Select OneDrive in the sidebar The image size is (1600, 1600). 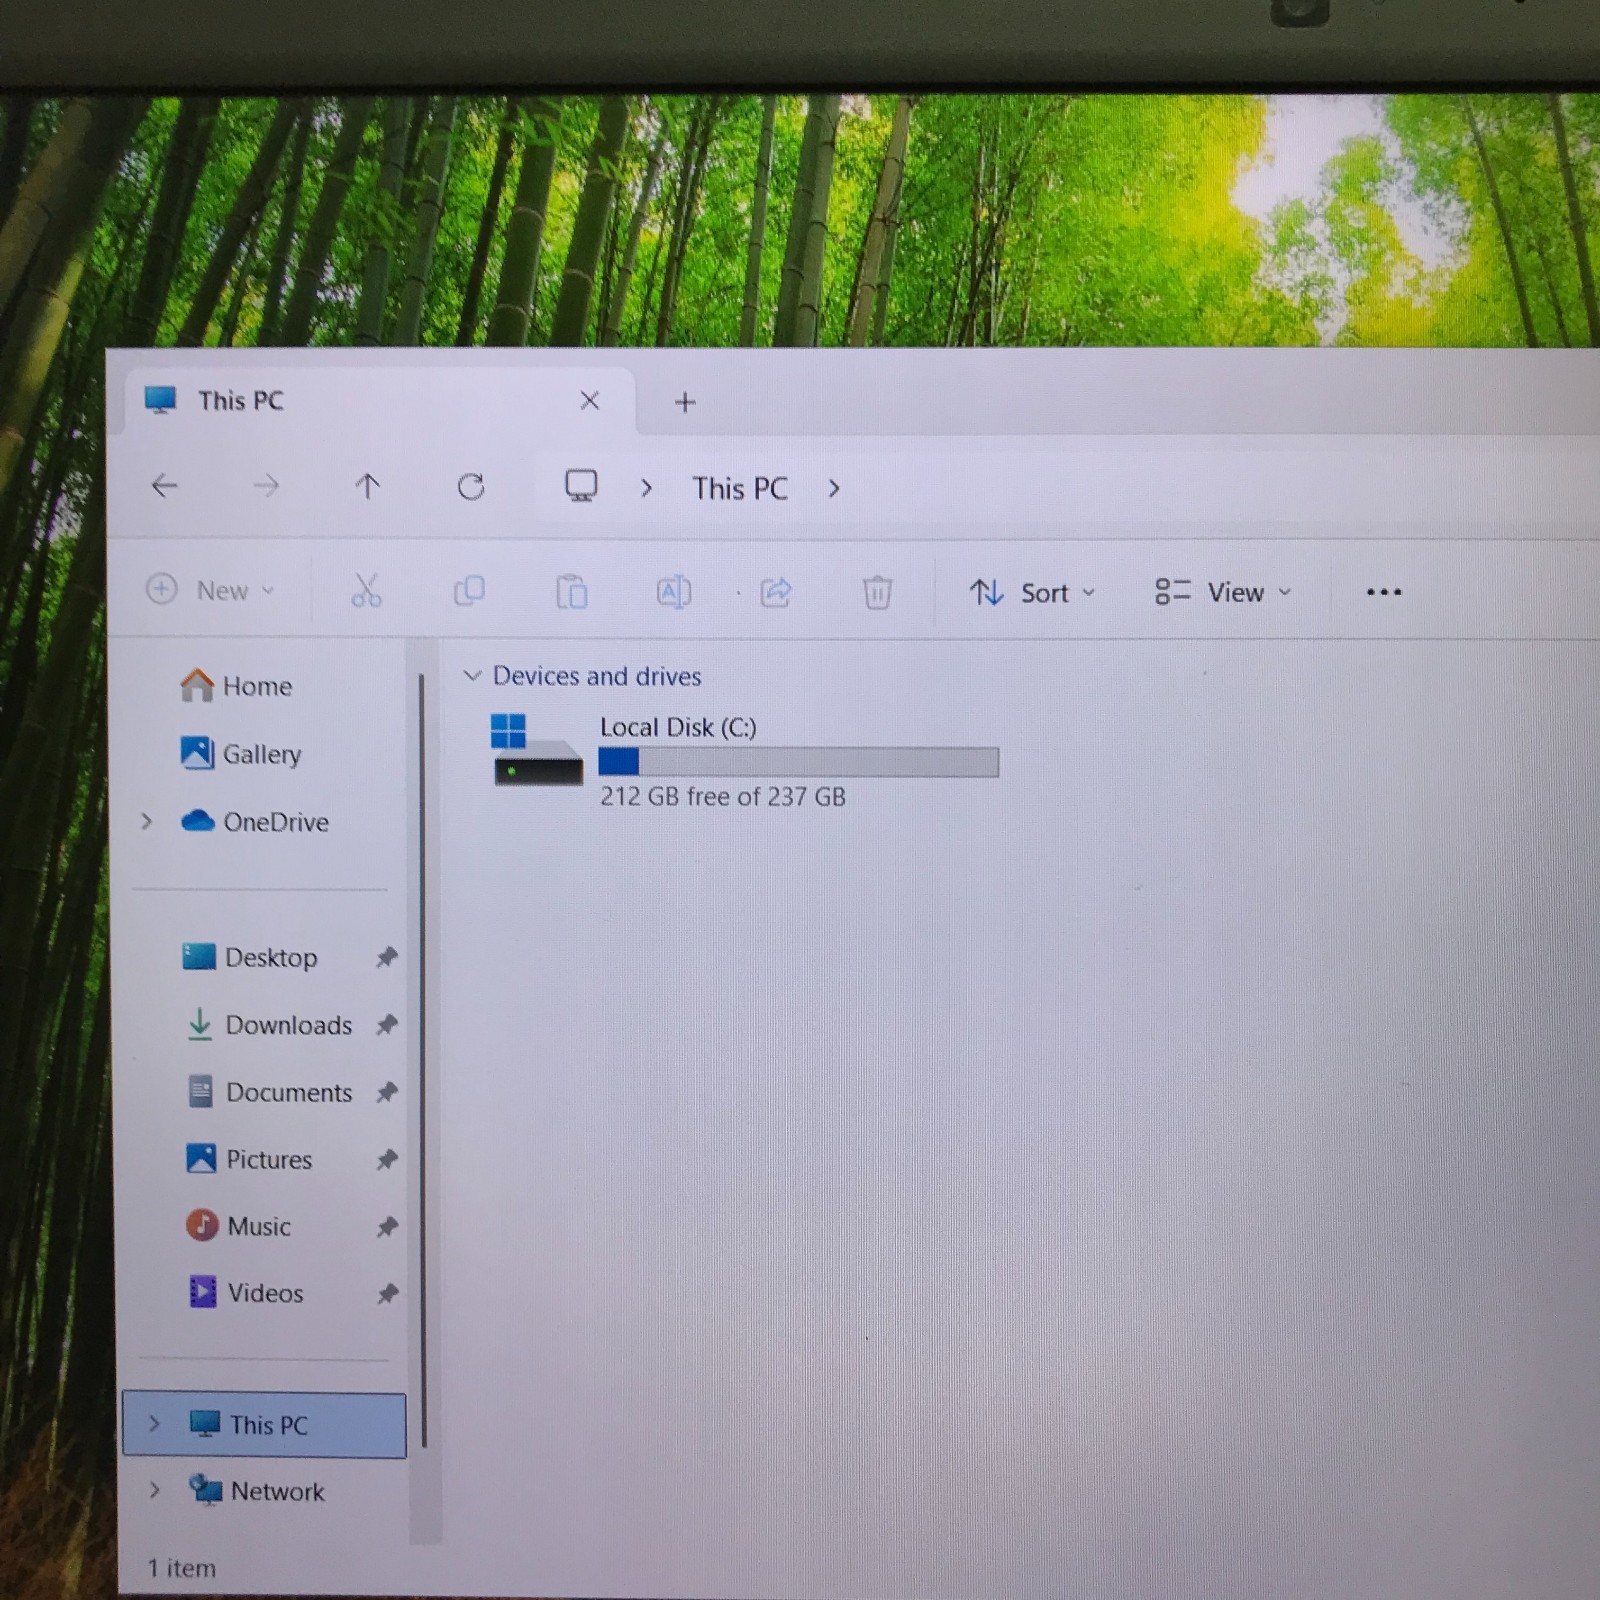[255, 821]
